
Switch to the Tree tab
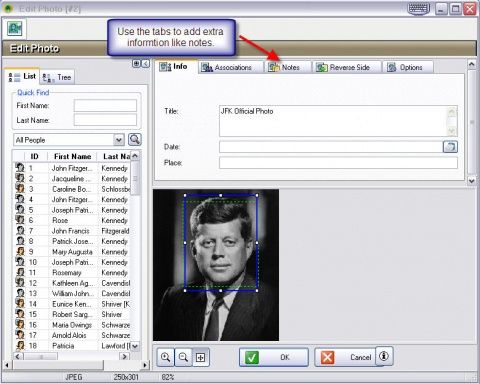(x=57, y=77)
